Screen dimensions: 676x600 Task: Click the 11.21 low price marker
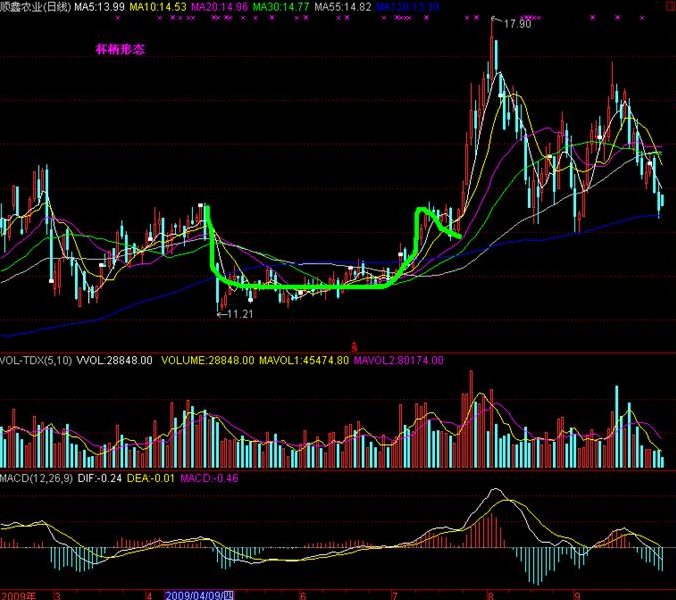point(238,314)
